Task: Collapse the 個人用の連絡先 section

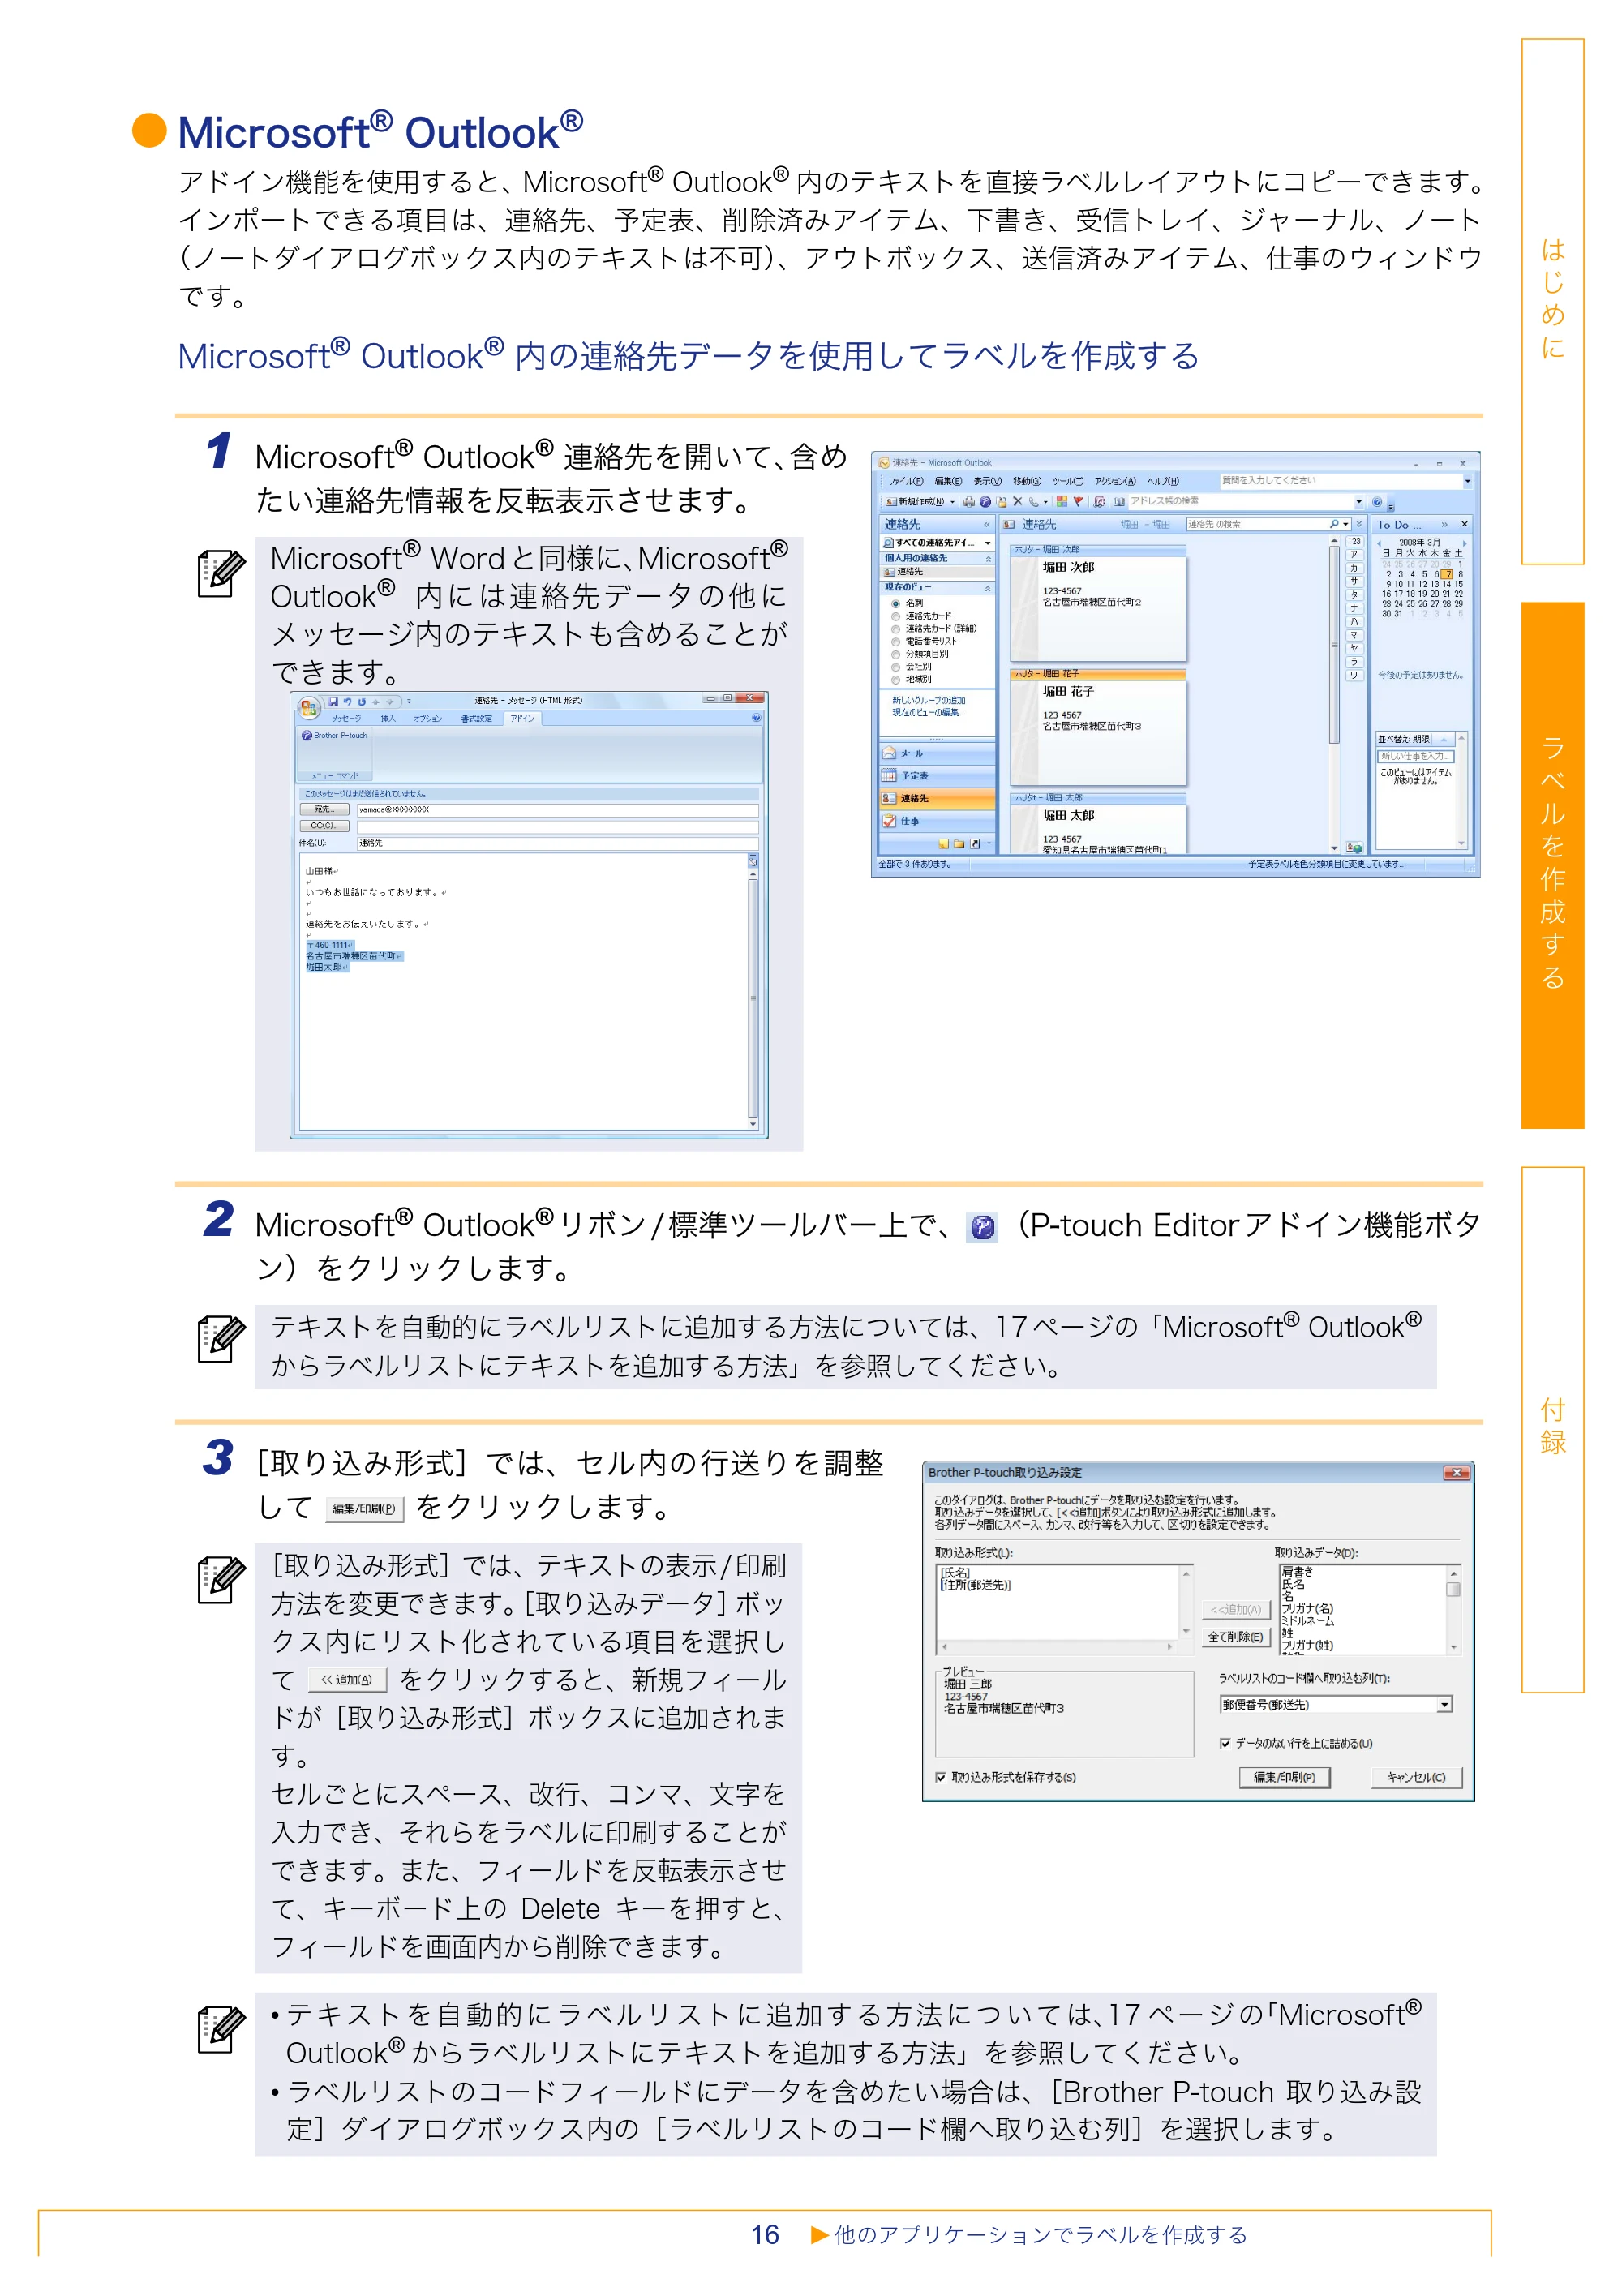Action: (x=988, y=559)
